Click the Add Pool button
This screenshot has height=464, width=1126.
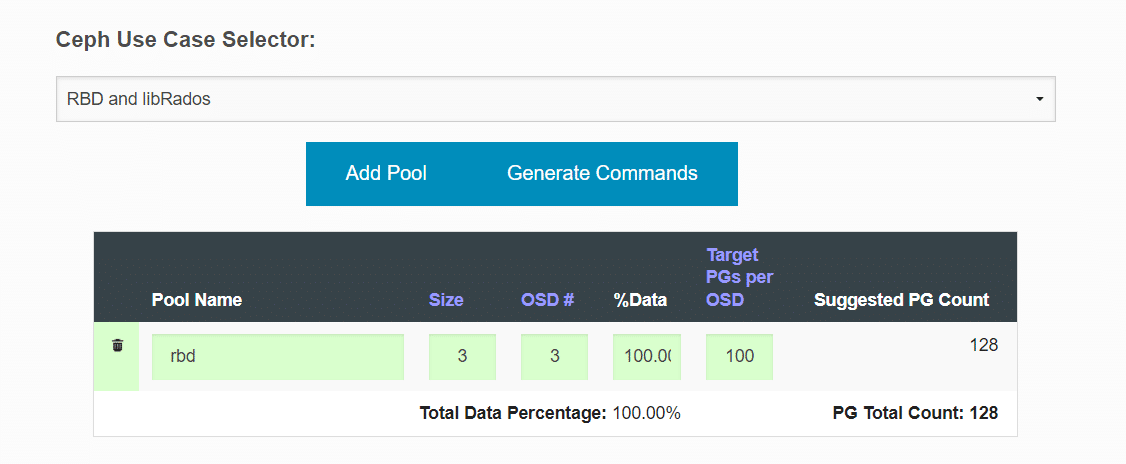pos(386,173)
